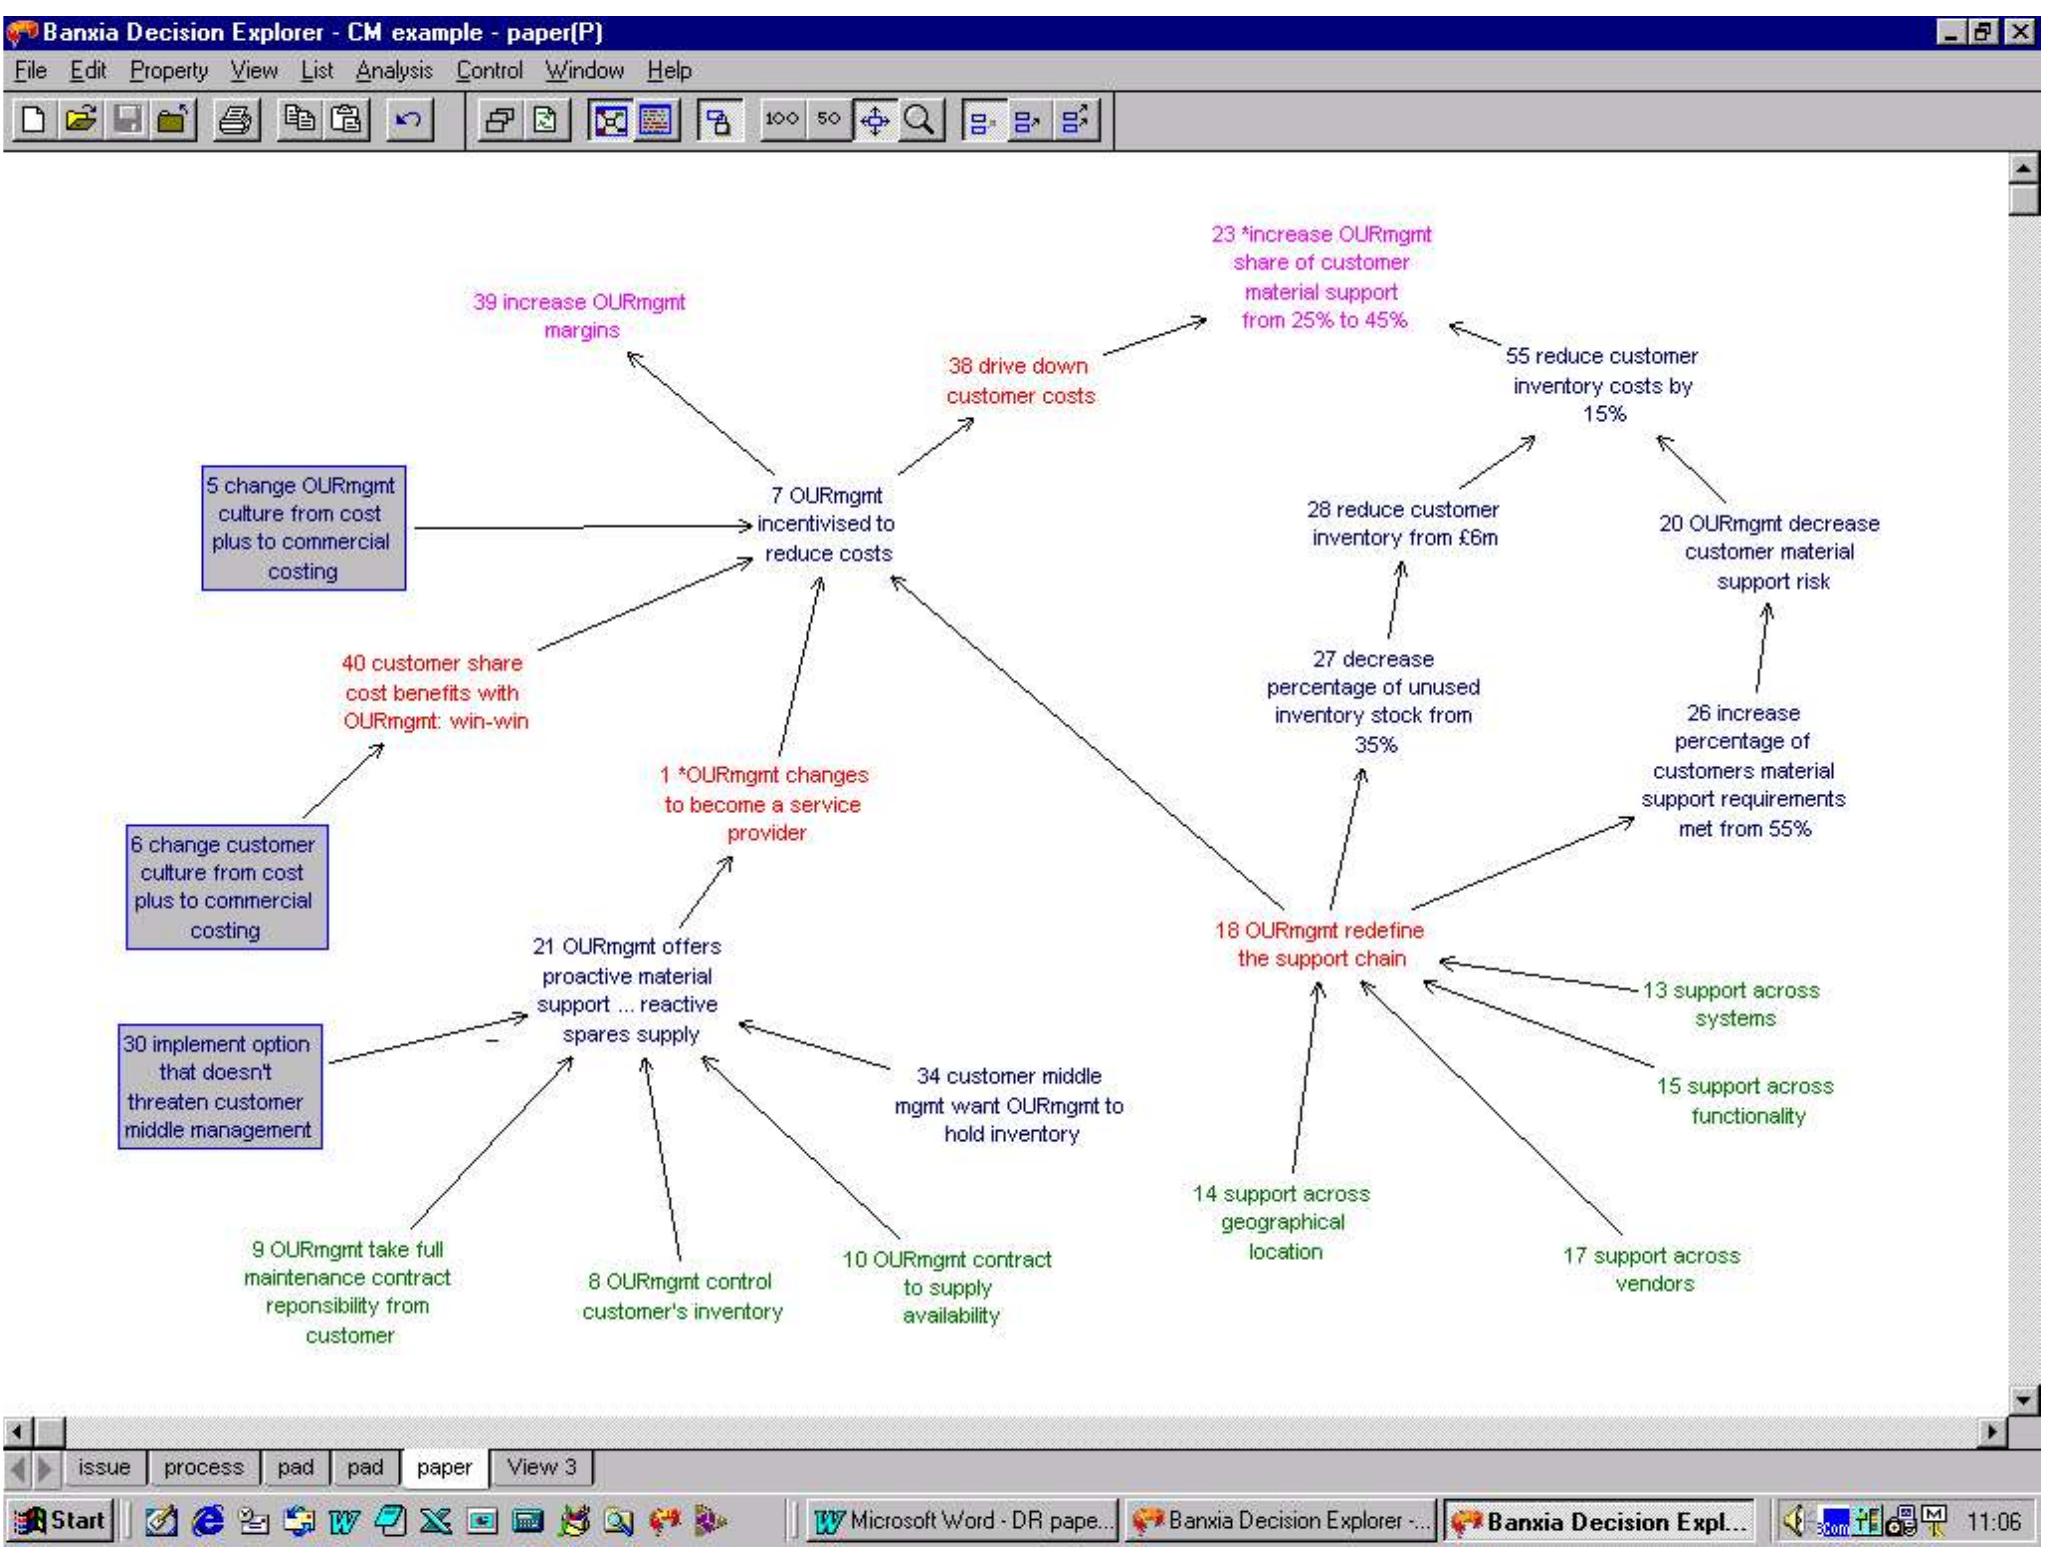Click the volume speaker tray icon
Viewport: 2051px width, 1568px height.
coord(1796,1521)
